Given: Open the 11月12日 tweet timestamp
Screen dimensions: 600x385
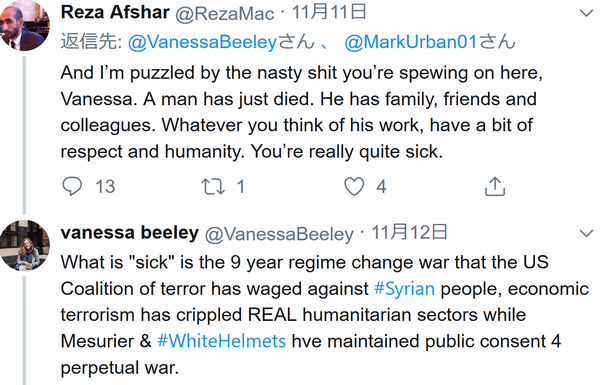Looking at the screenshot, I should [409, 232].
